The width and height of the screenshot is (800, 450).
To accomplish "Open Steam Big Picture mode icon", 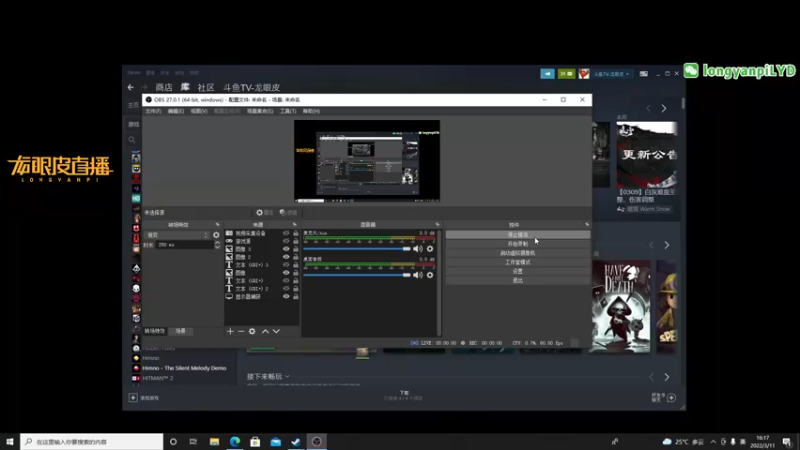I will click(x=644, y=74).
